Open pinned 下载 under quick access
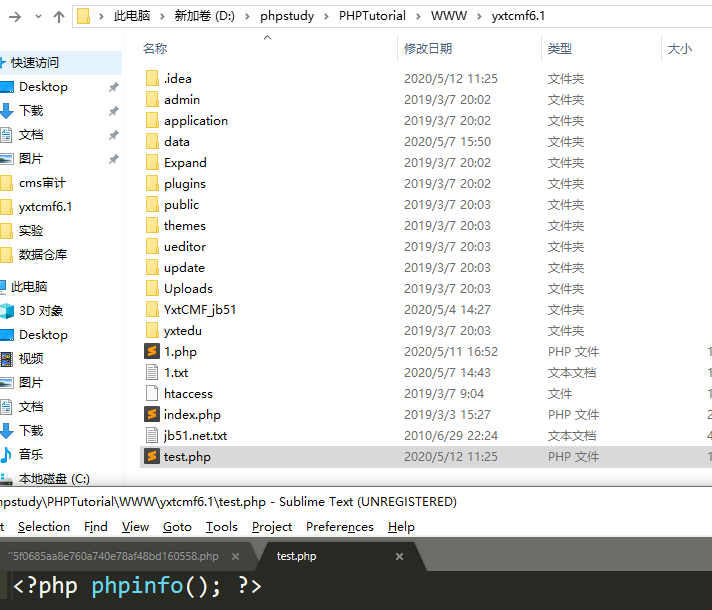The width and height of the screenshot is (712, 610). coord(31,111)
